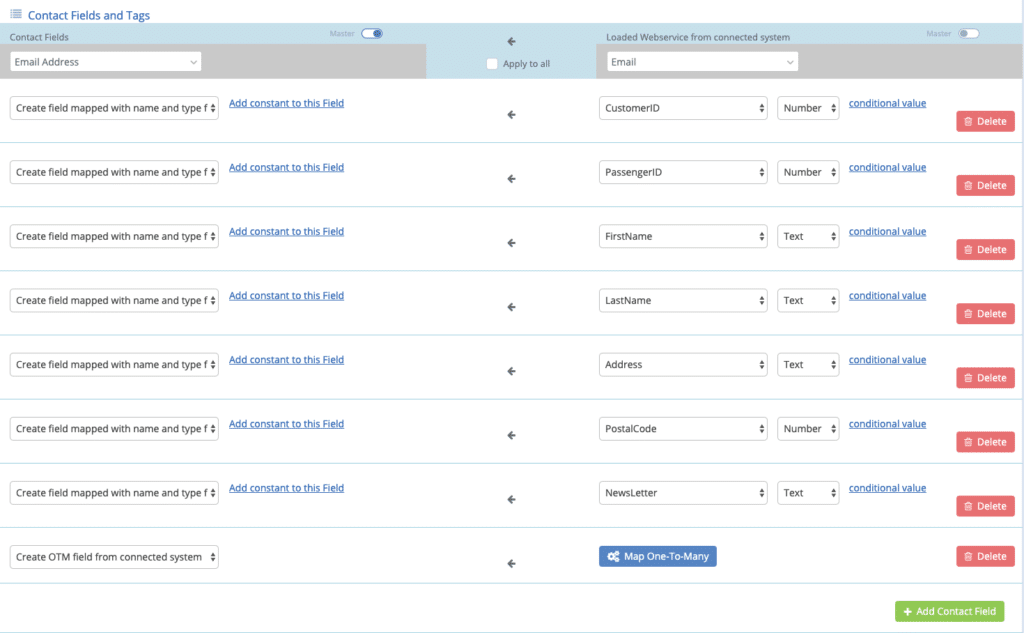Screen dimensions: 1024x633
Task: Delete the Address mapping row
Action: pyautogui.click(x=985, y=378)
